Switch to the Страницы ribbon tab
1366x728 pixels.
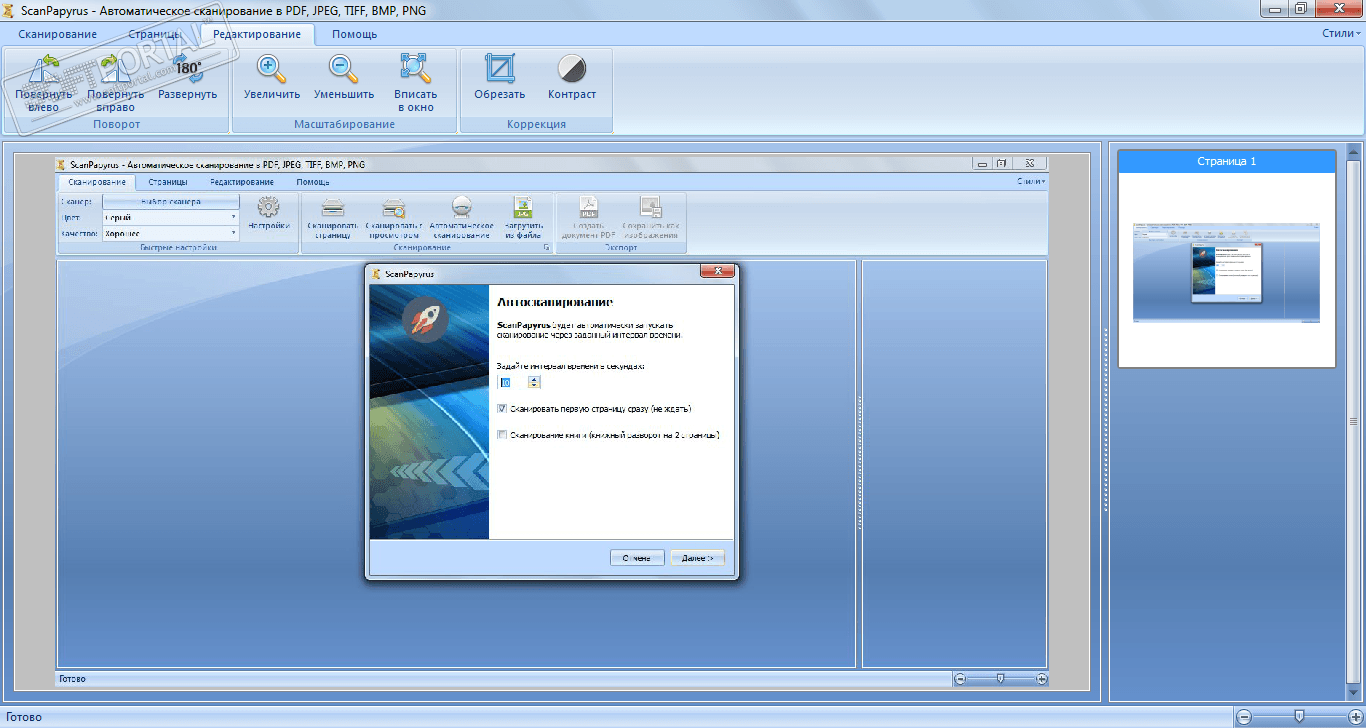[x=154, y=34]
